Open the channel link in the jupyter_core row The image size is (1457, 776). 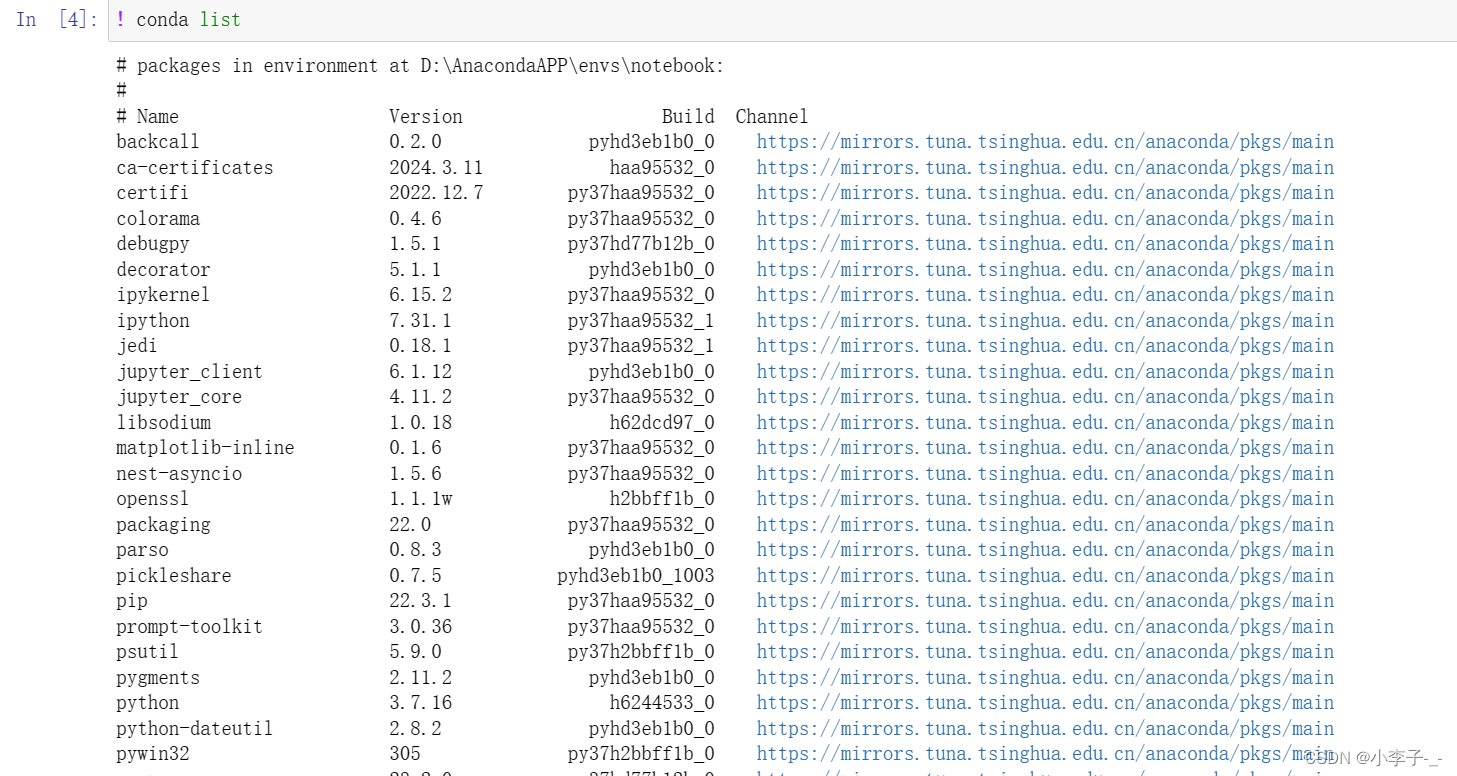coord(1045,397)
